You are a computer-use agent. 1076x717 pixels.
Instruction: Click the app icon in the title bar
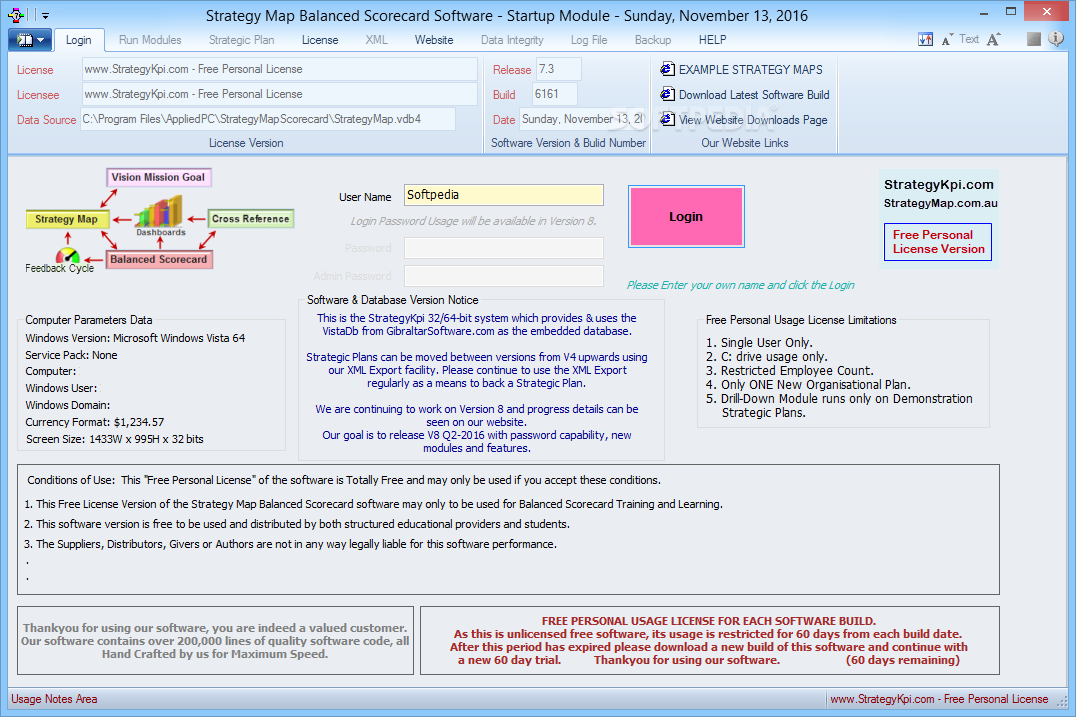(x=16, y=14)
